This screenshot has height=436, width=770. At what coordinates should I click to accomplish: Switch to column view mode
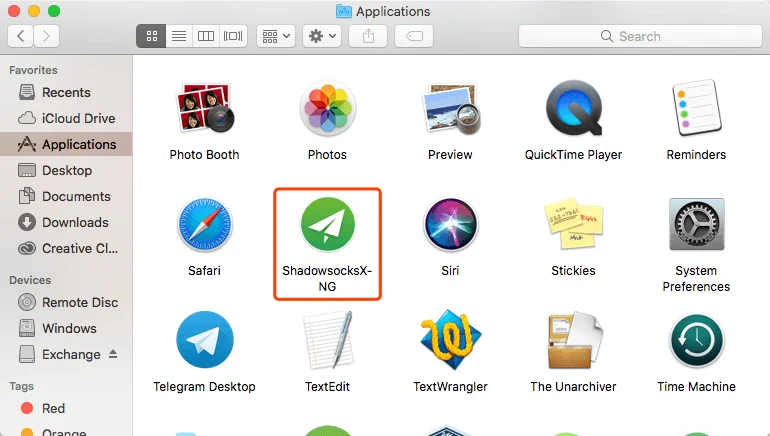(206, 36)
